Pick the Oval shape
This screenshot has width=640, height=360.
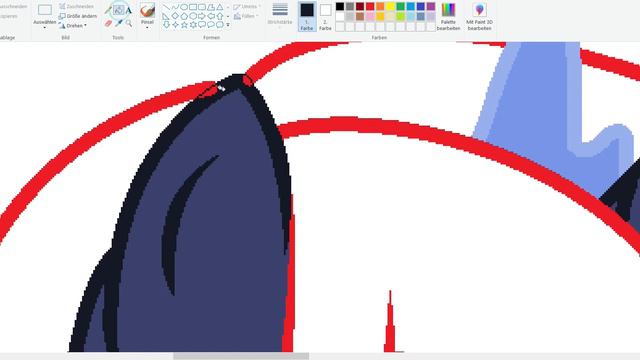click(184, 7)
